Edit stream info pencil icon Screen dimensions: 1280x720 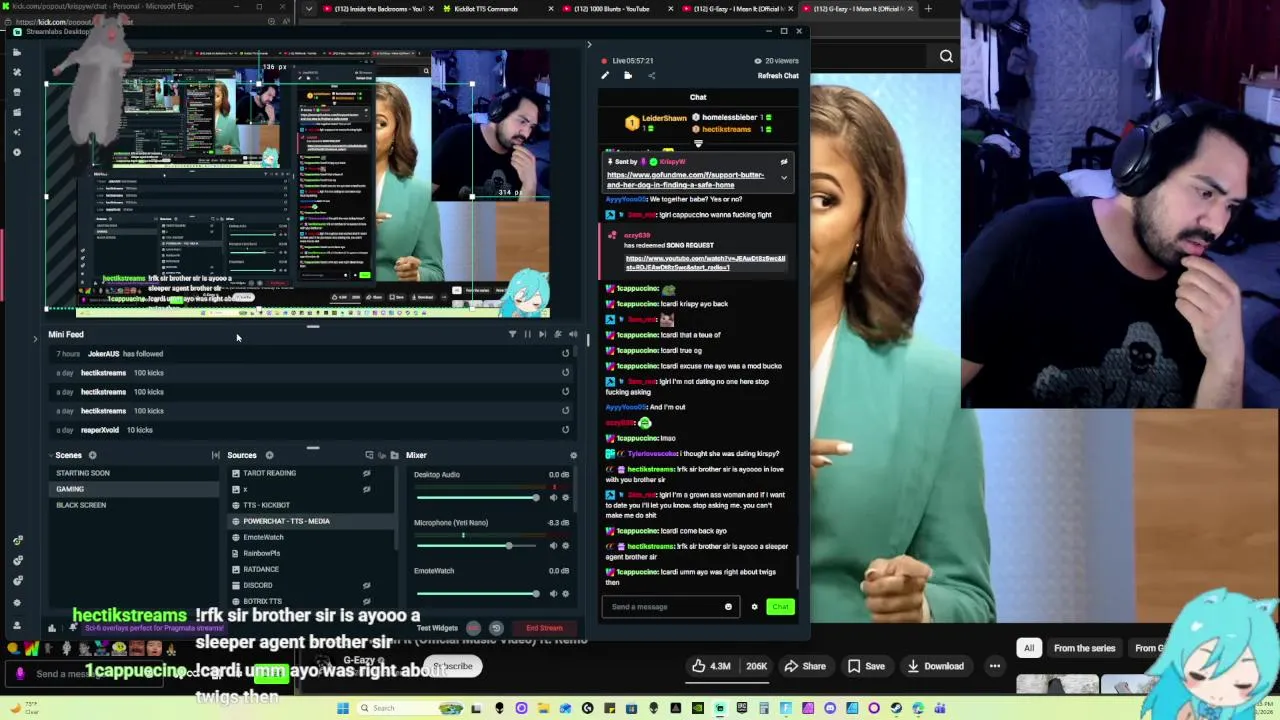pyautogui.click(x=605, y=76)
